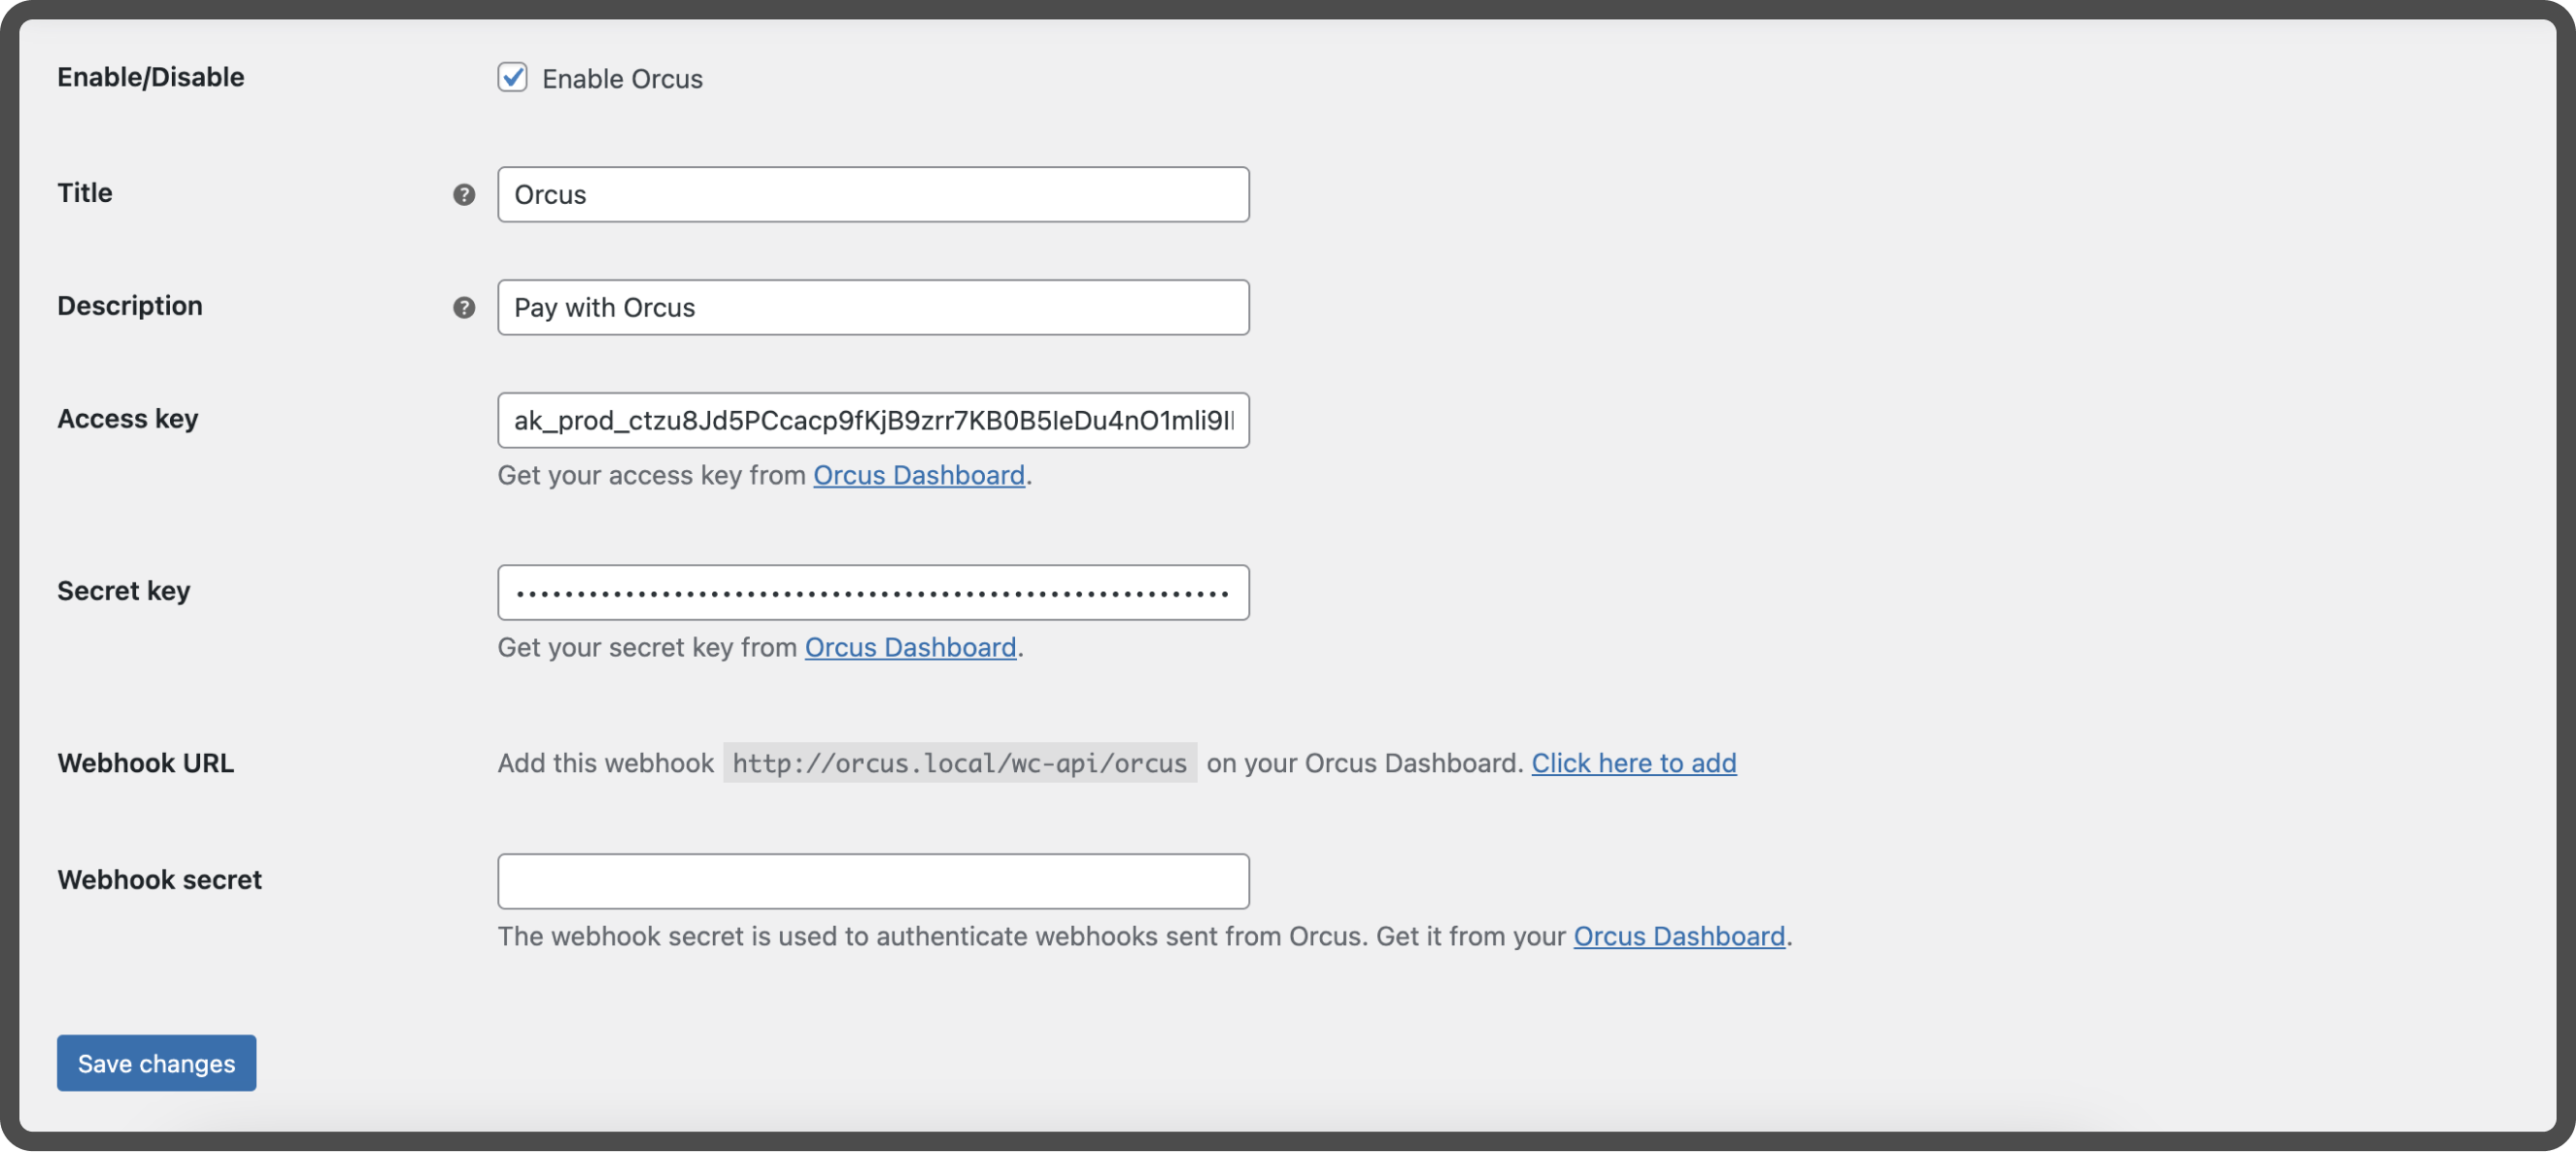Click the webhook URL code snippet
The width and height of the screenshot is (2576, 1152).
click(959, 763)
